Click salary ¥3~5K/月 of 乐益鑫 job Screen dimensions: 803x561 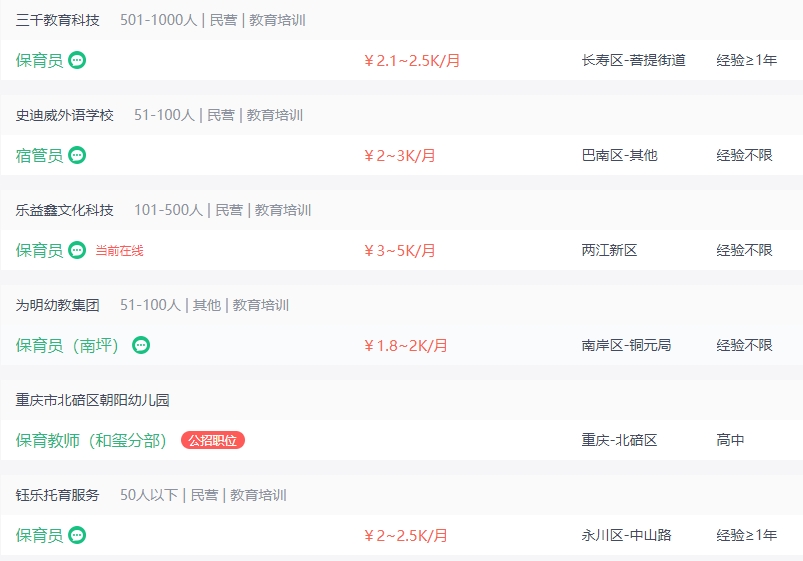(399, 251)
